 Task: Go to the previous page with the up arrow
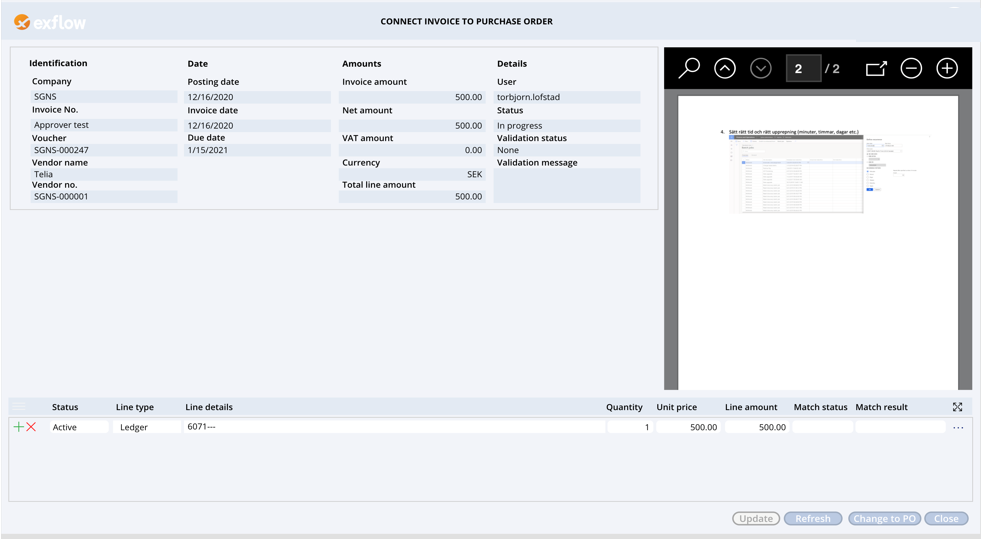click(x=724, y=68)
